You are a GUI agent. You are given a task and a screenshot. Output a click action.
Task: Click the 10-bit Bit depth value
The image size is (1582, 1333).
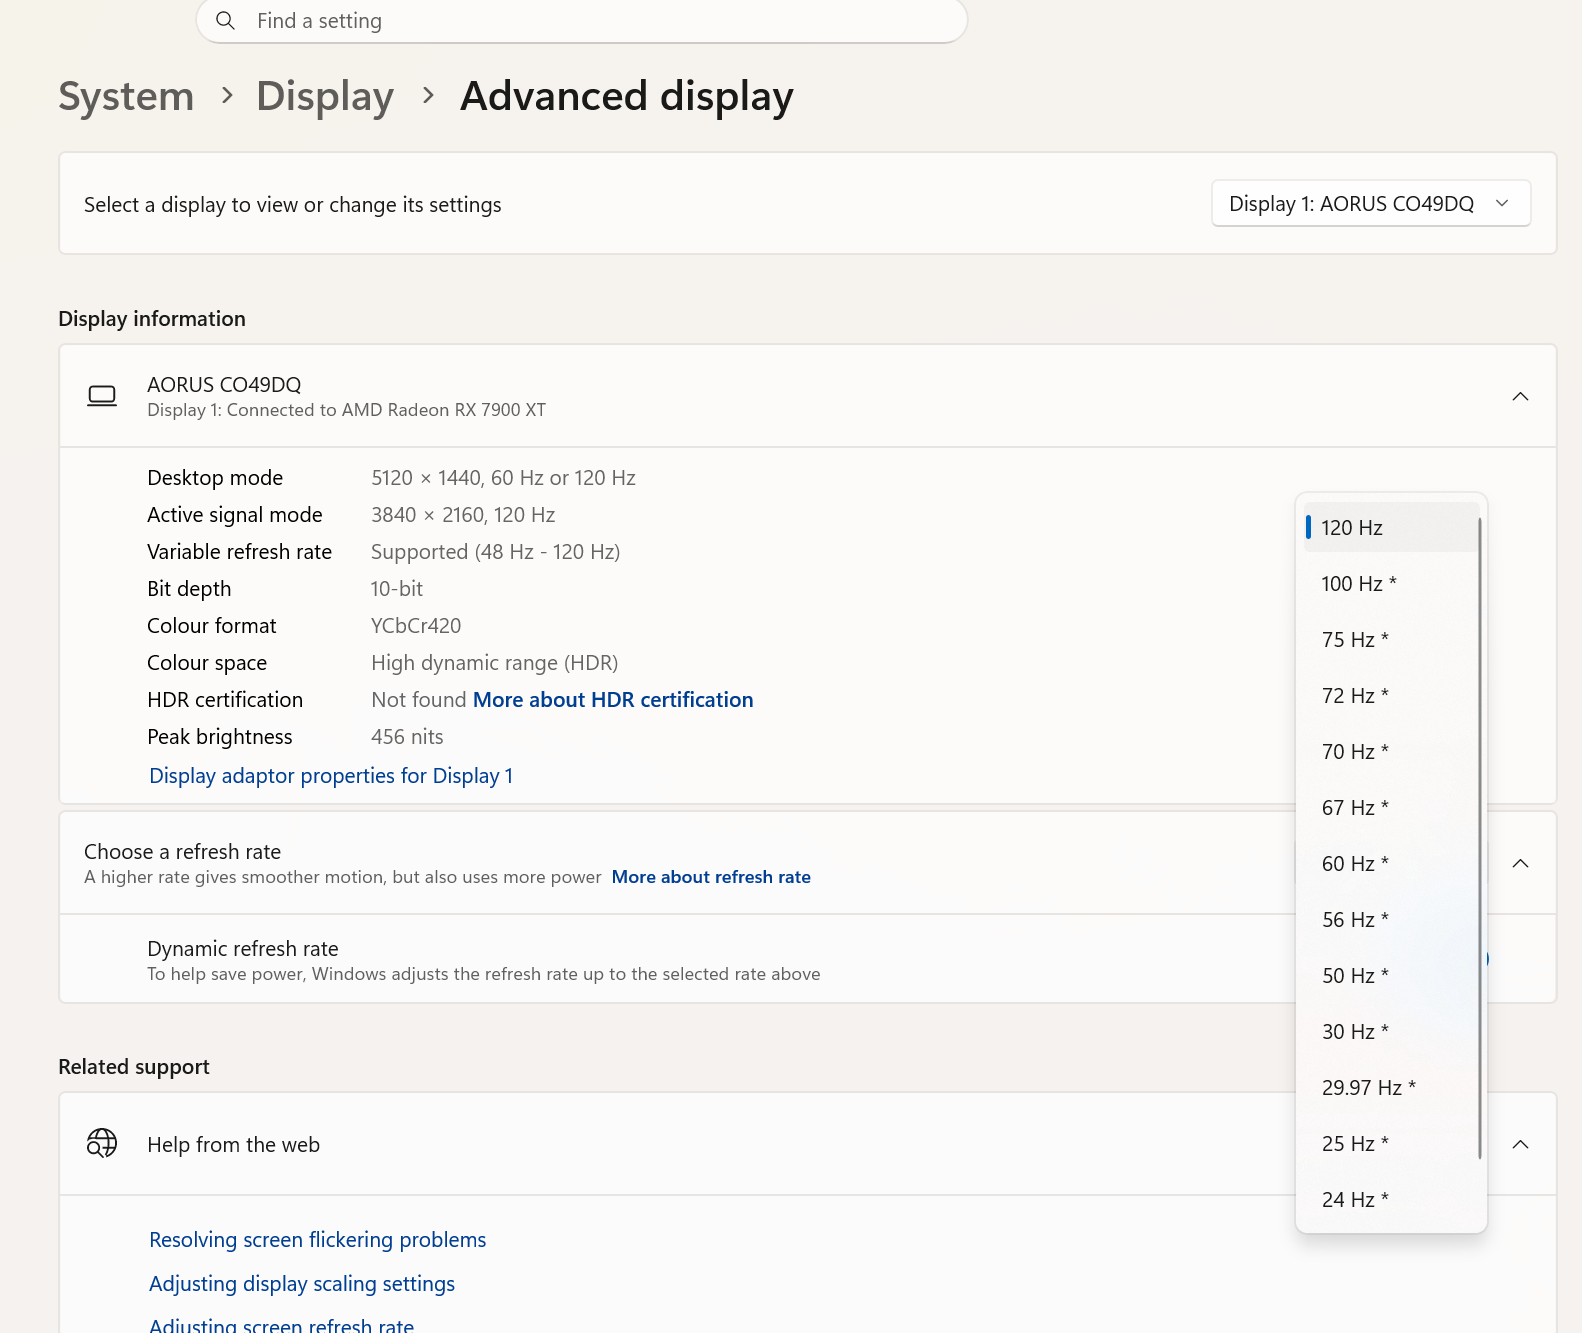[397, 589]
